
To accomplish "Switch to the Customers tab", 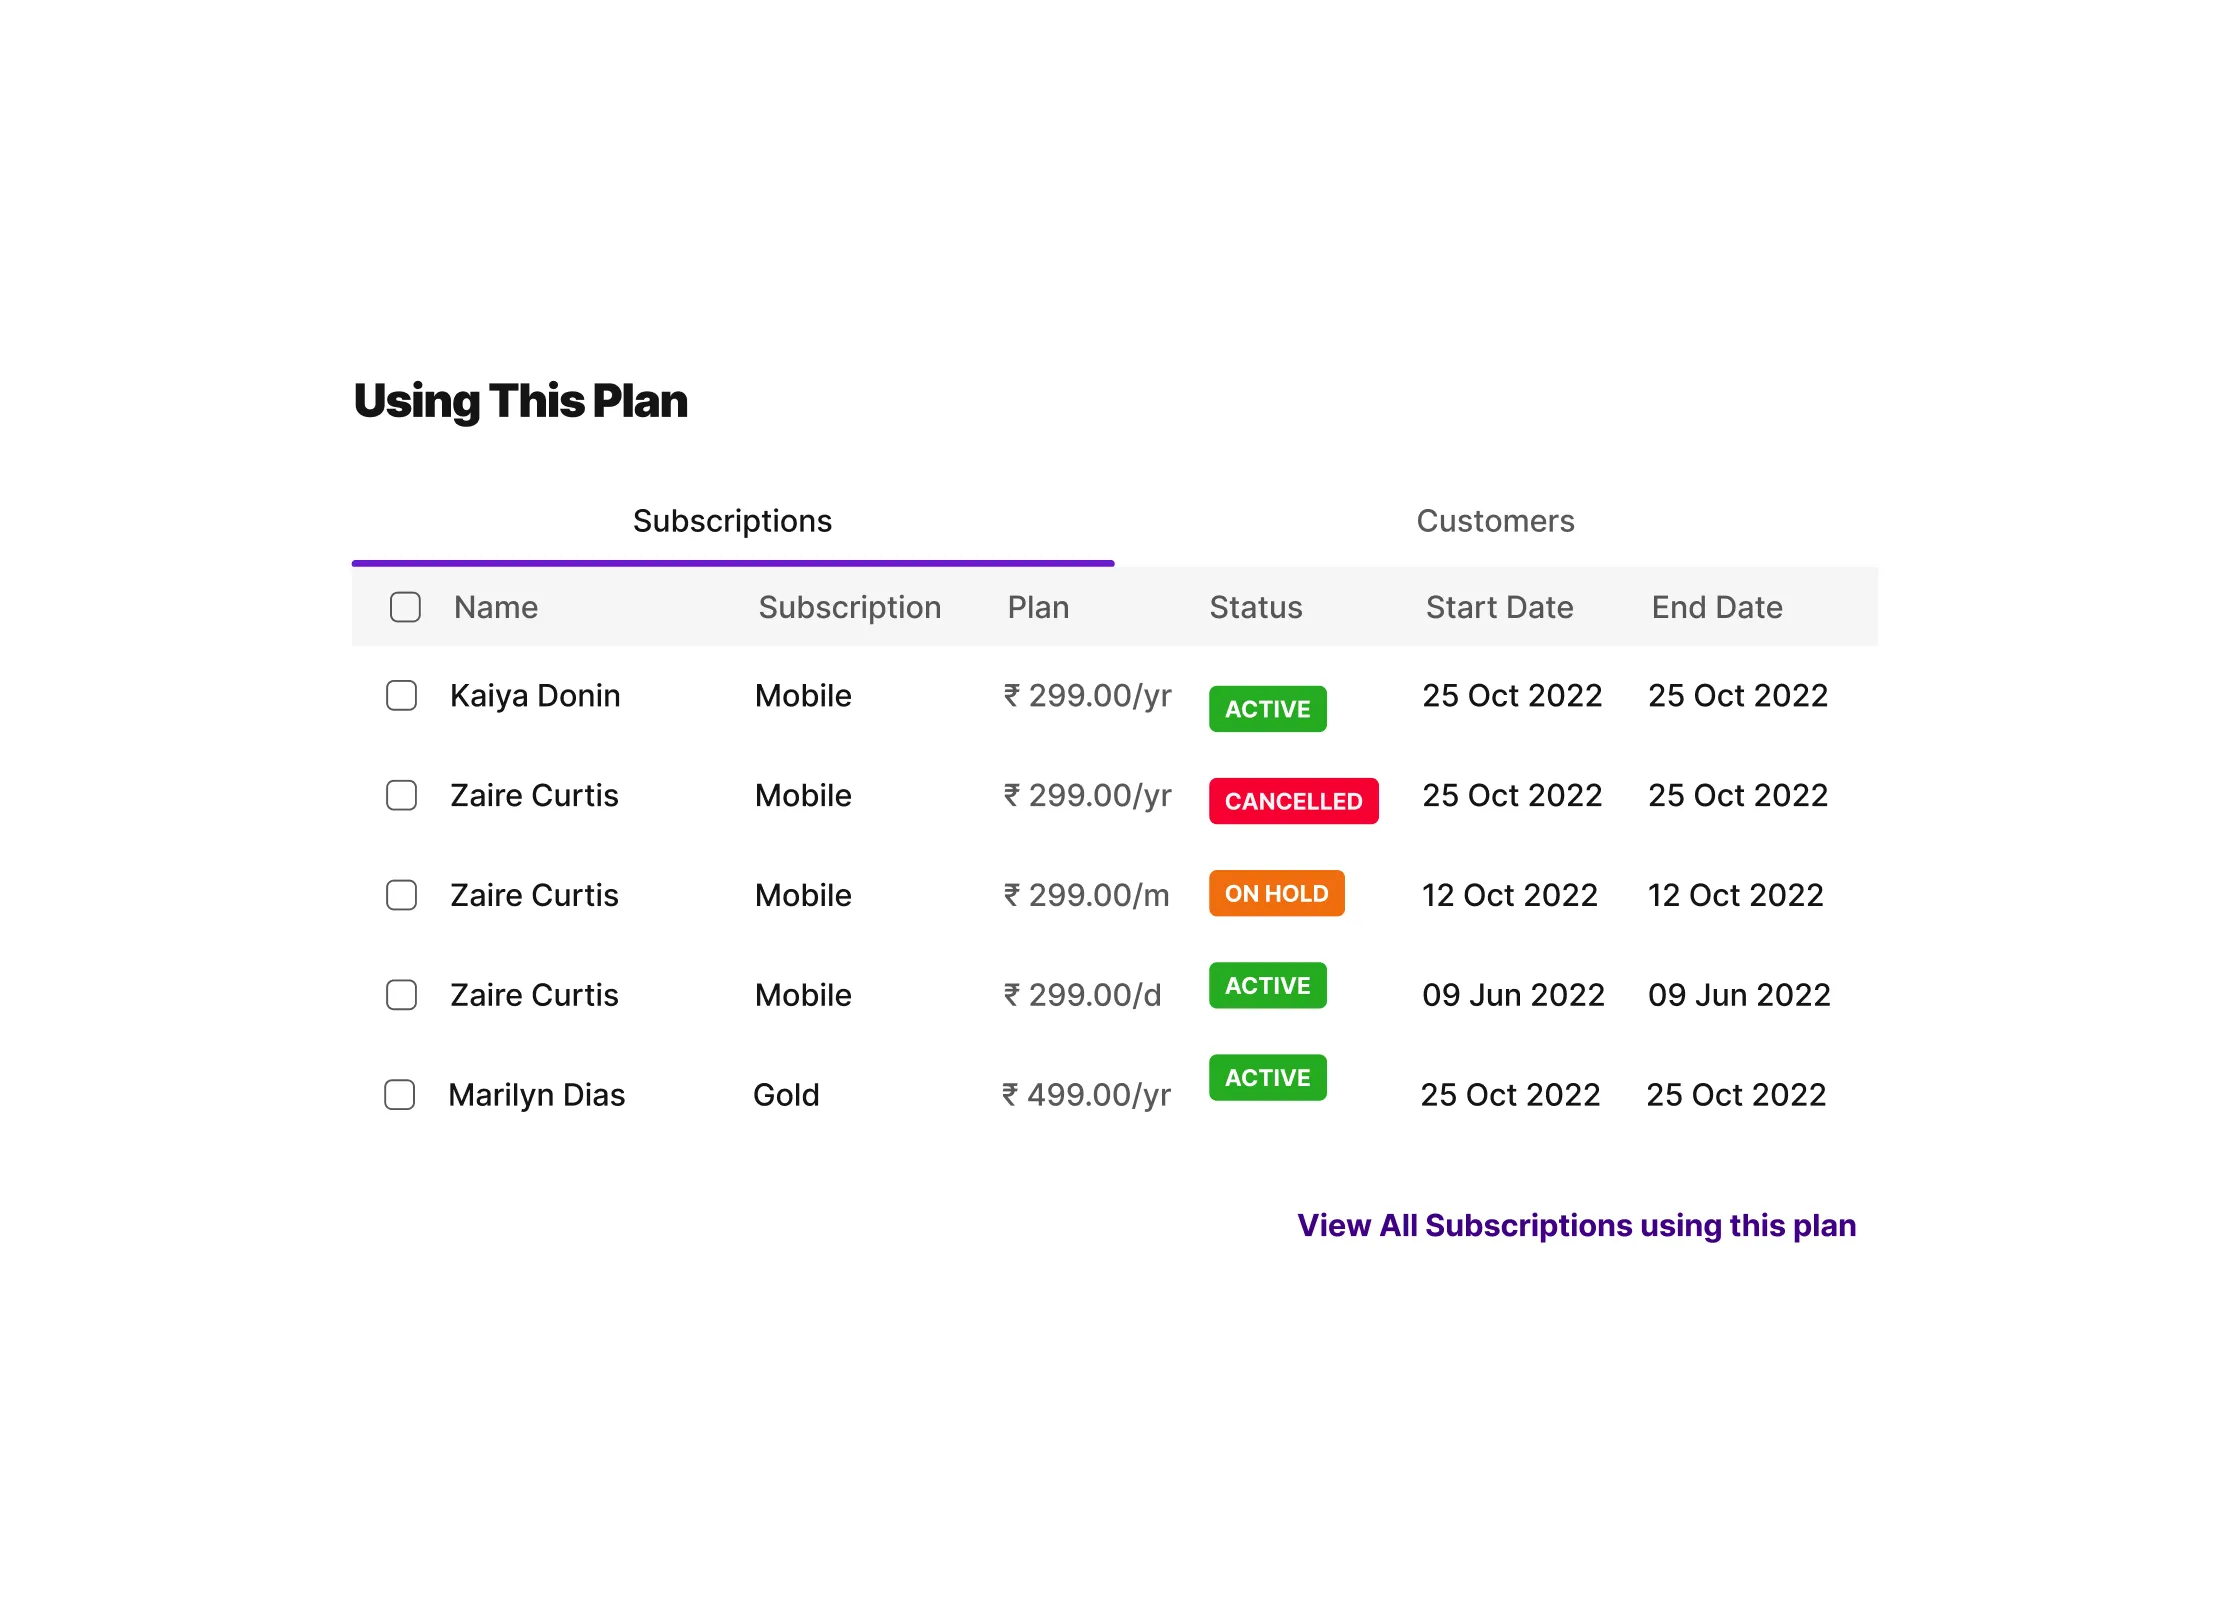I will pos(1495,521).
